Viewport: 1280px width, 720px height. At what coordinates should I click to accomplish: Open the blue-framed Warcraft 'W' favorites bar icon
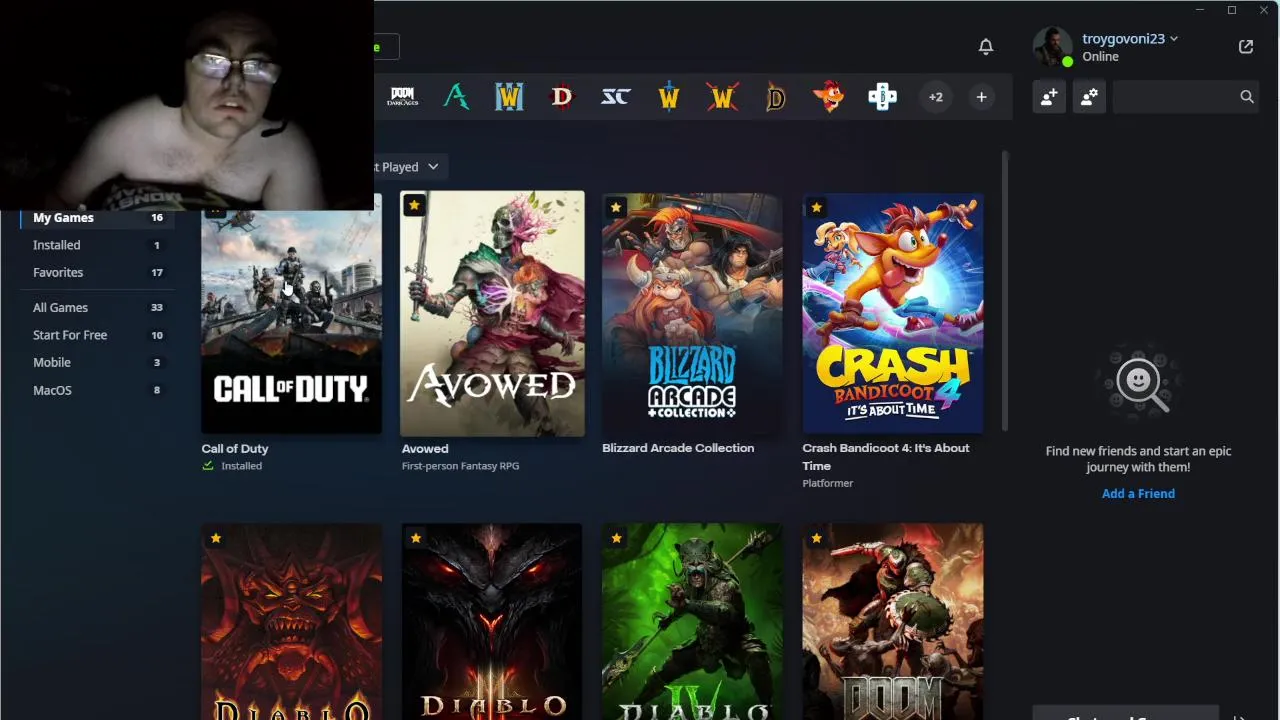click(x=509, y=97)
